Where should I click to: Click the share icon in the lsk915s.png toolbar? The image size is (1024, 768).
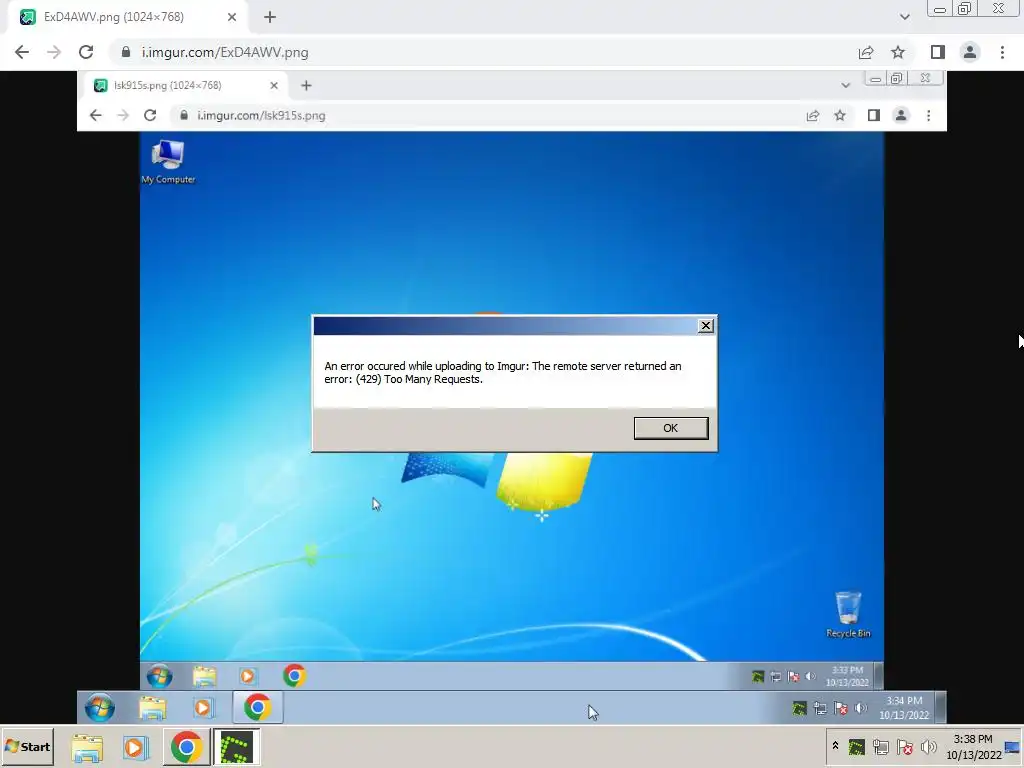tap(812, 116)
